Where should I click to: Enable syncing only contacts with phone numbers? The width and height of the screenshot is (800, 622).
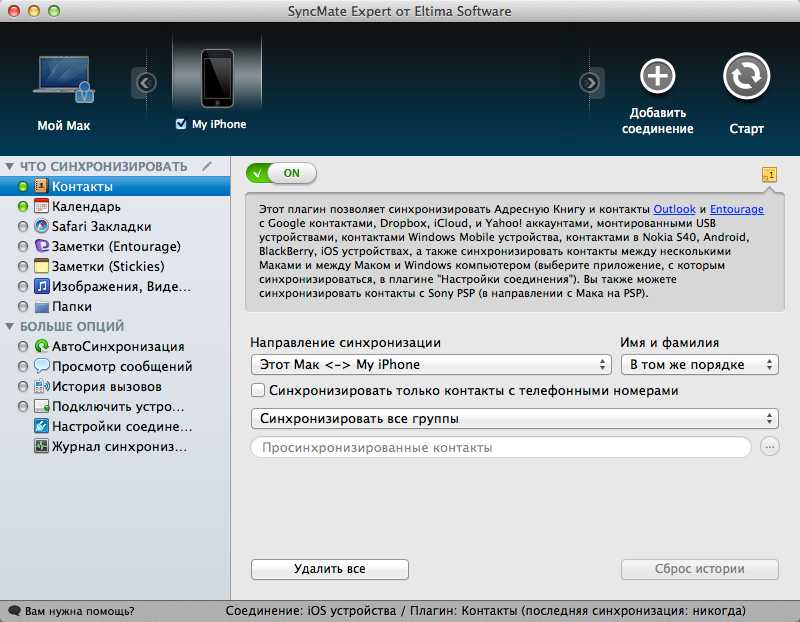point(258,390)
